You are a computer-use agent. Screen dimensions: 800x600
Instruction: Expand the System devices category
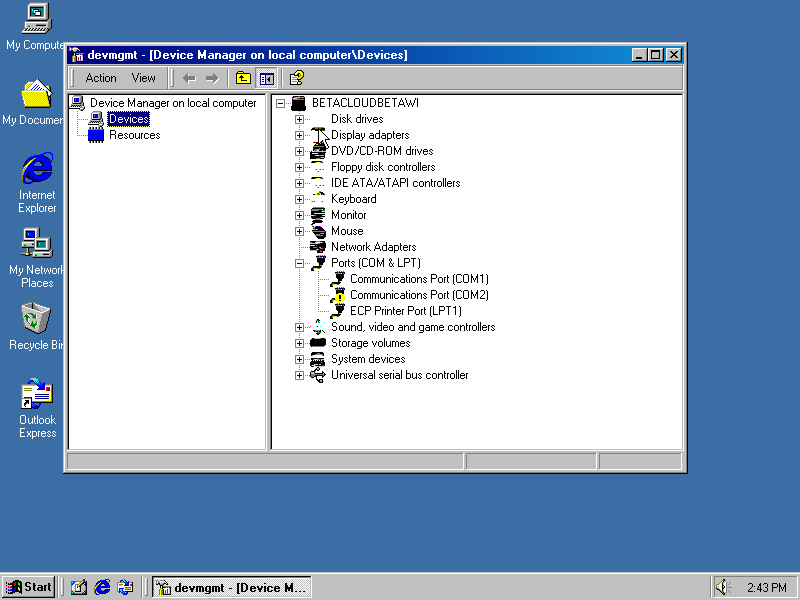click(x=299, y=360)
